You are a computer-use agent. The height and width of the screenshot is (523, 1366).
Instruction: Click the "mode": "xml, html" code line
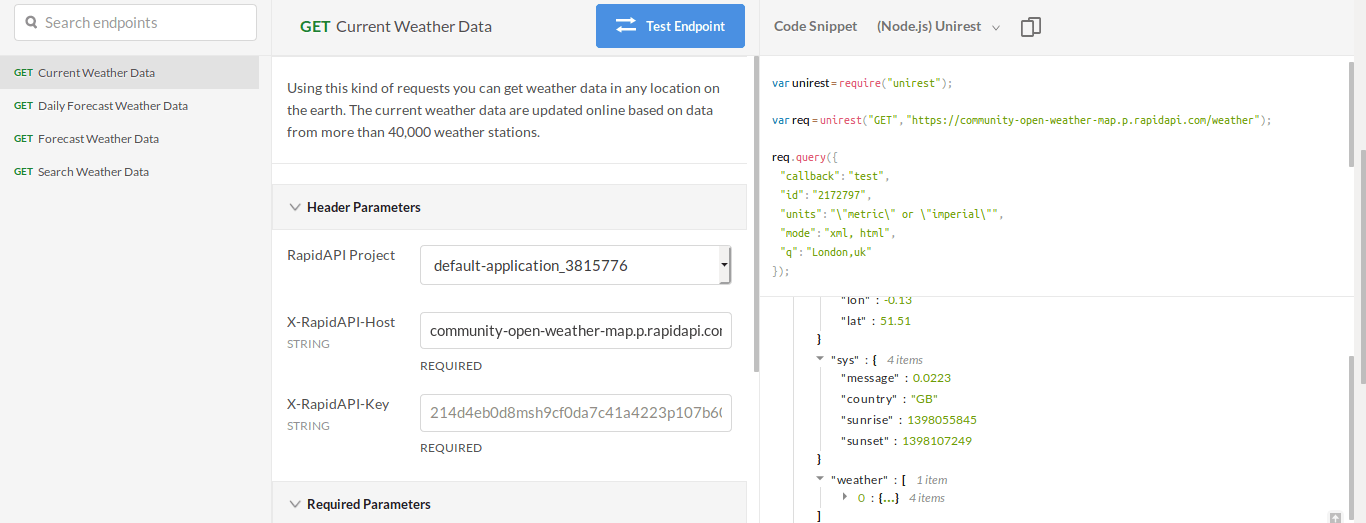pos(838,233)
